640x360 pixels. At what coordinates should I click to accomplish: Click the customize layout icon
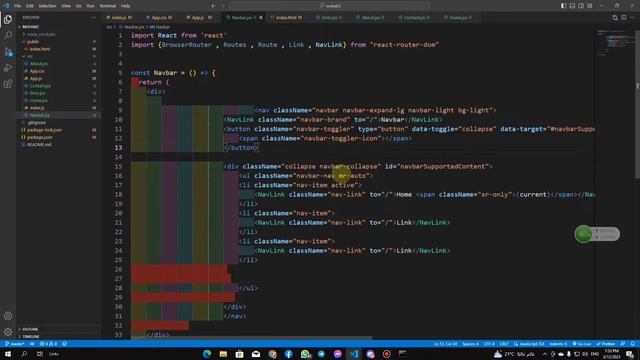[x=590, y=6]
